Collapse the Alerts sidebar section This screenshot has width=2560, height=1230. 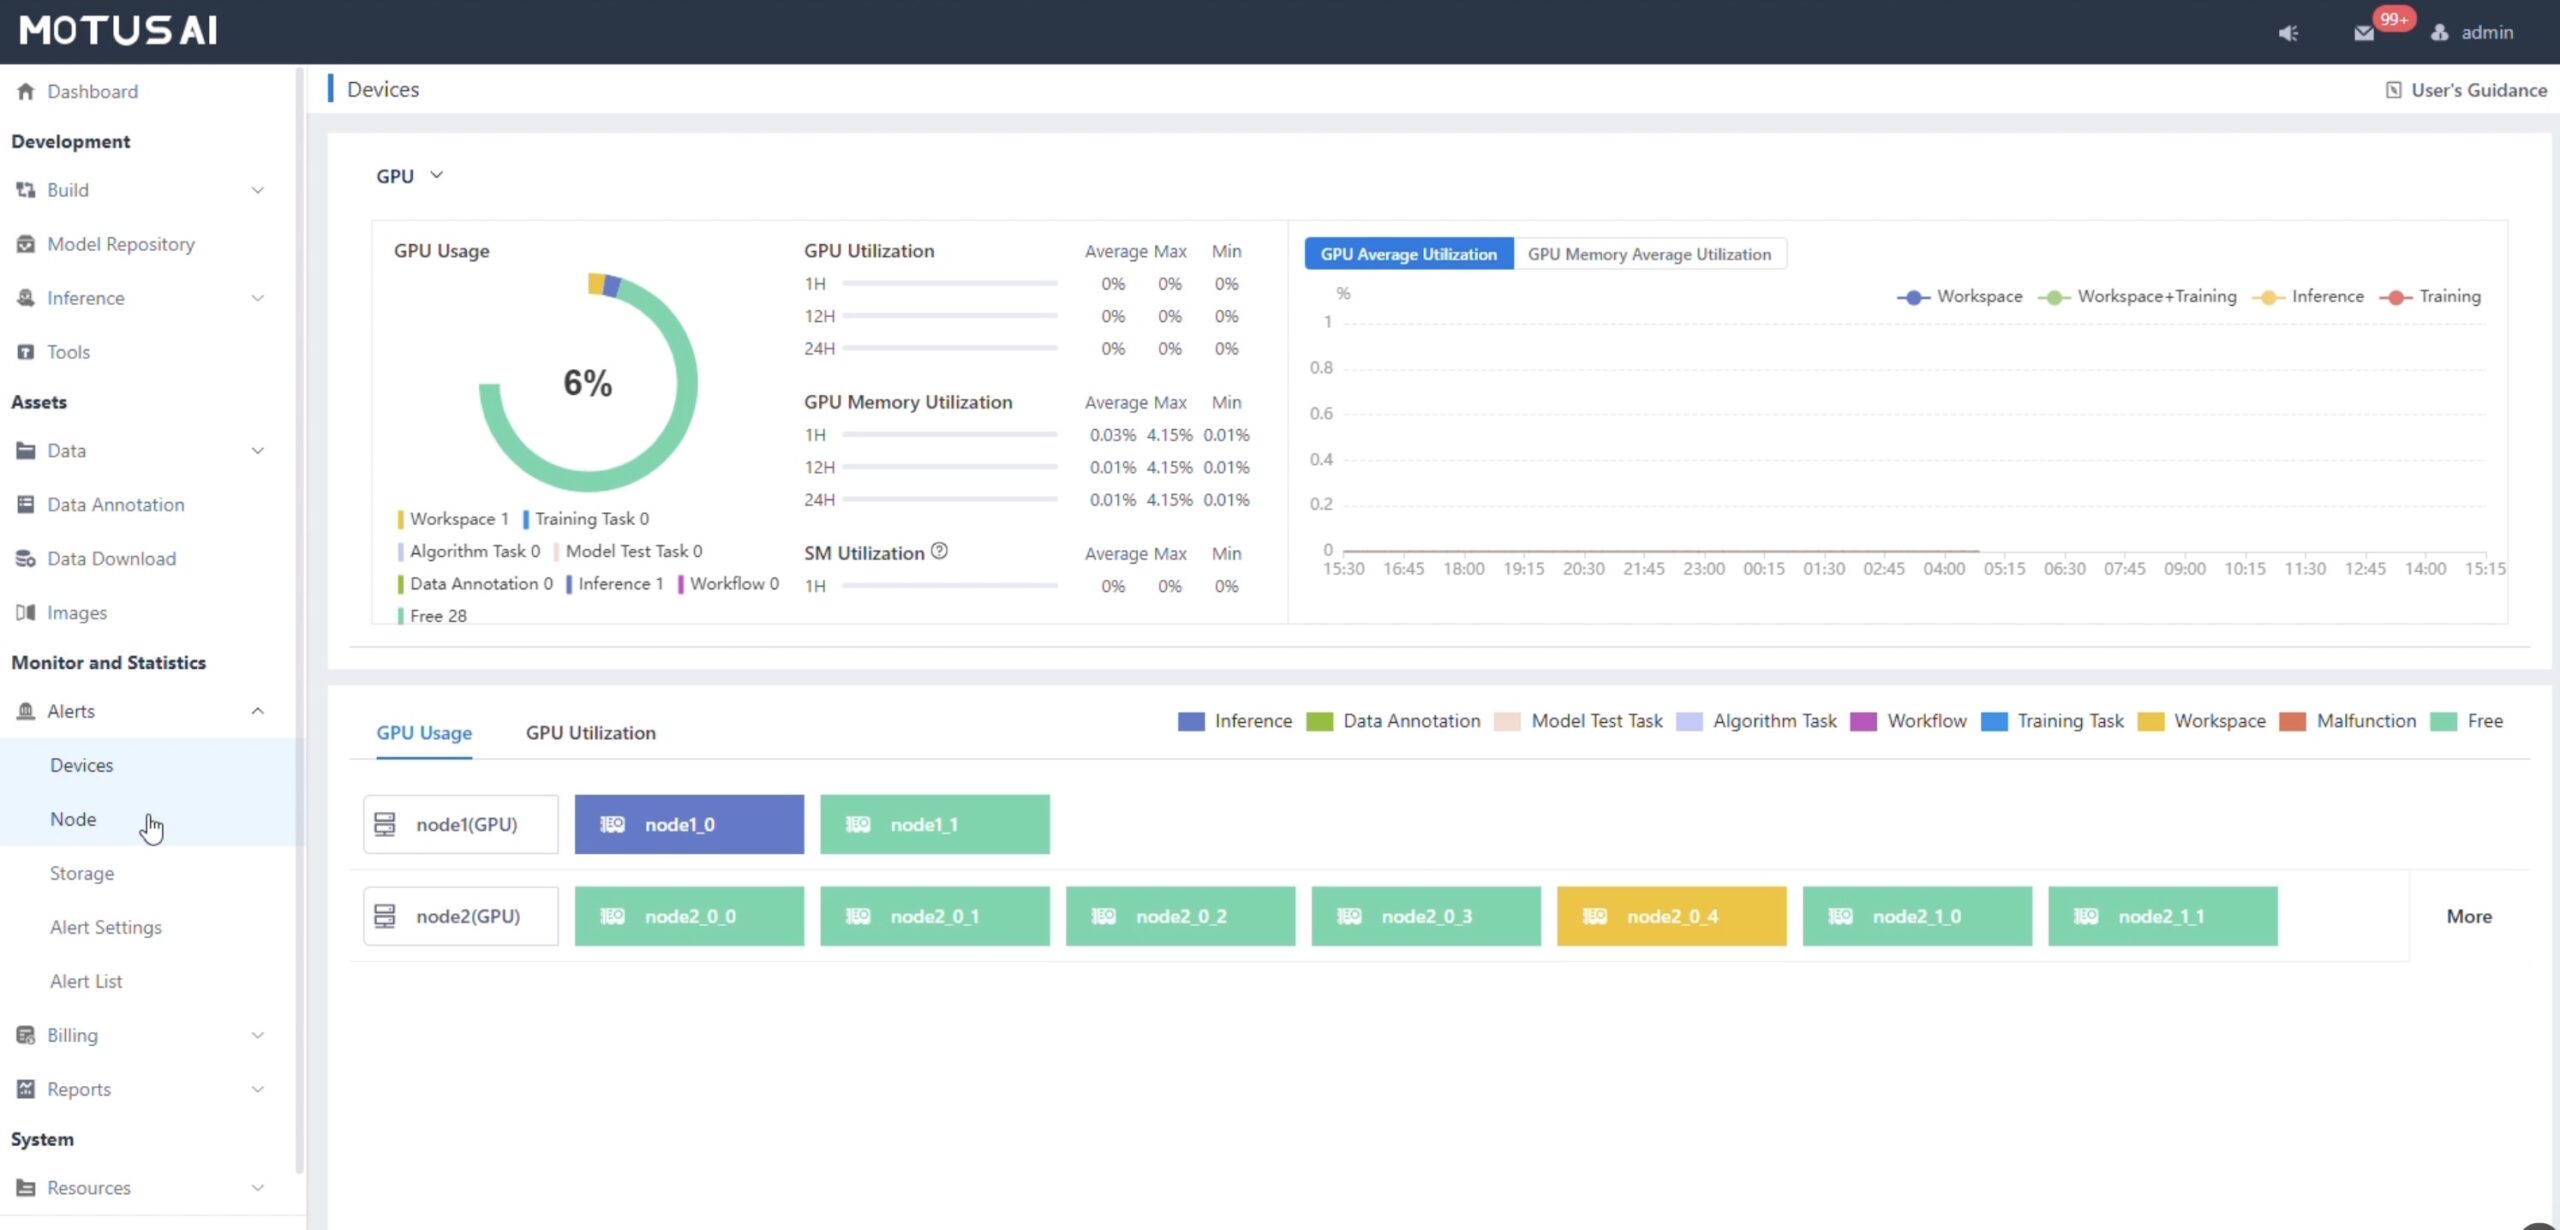click(x=257, y=711)
